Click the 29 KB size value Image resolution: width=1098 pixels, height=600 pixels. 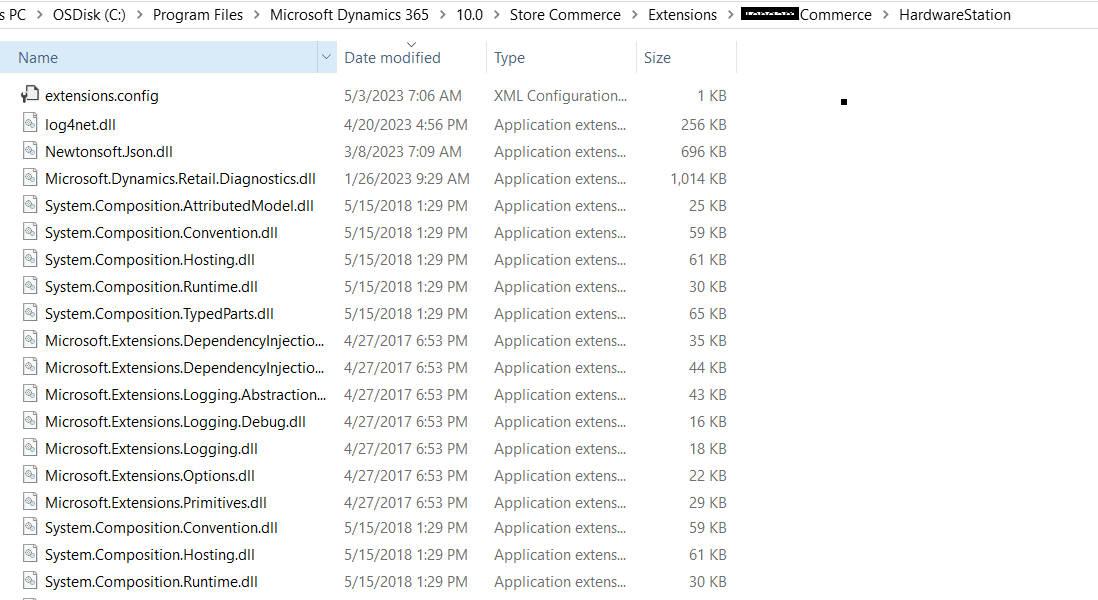click(x=707, y=503)
